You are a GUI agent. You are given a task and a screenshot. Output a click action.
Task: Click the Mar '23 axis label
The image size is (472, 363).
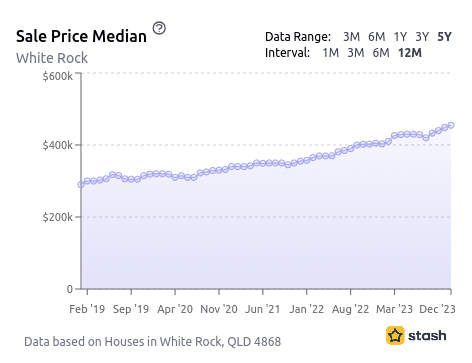pyautogui.click(x=394, y=309)
